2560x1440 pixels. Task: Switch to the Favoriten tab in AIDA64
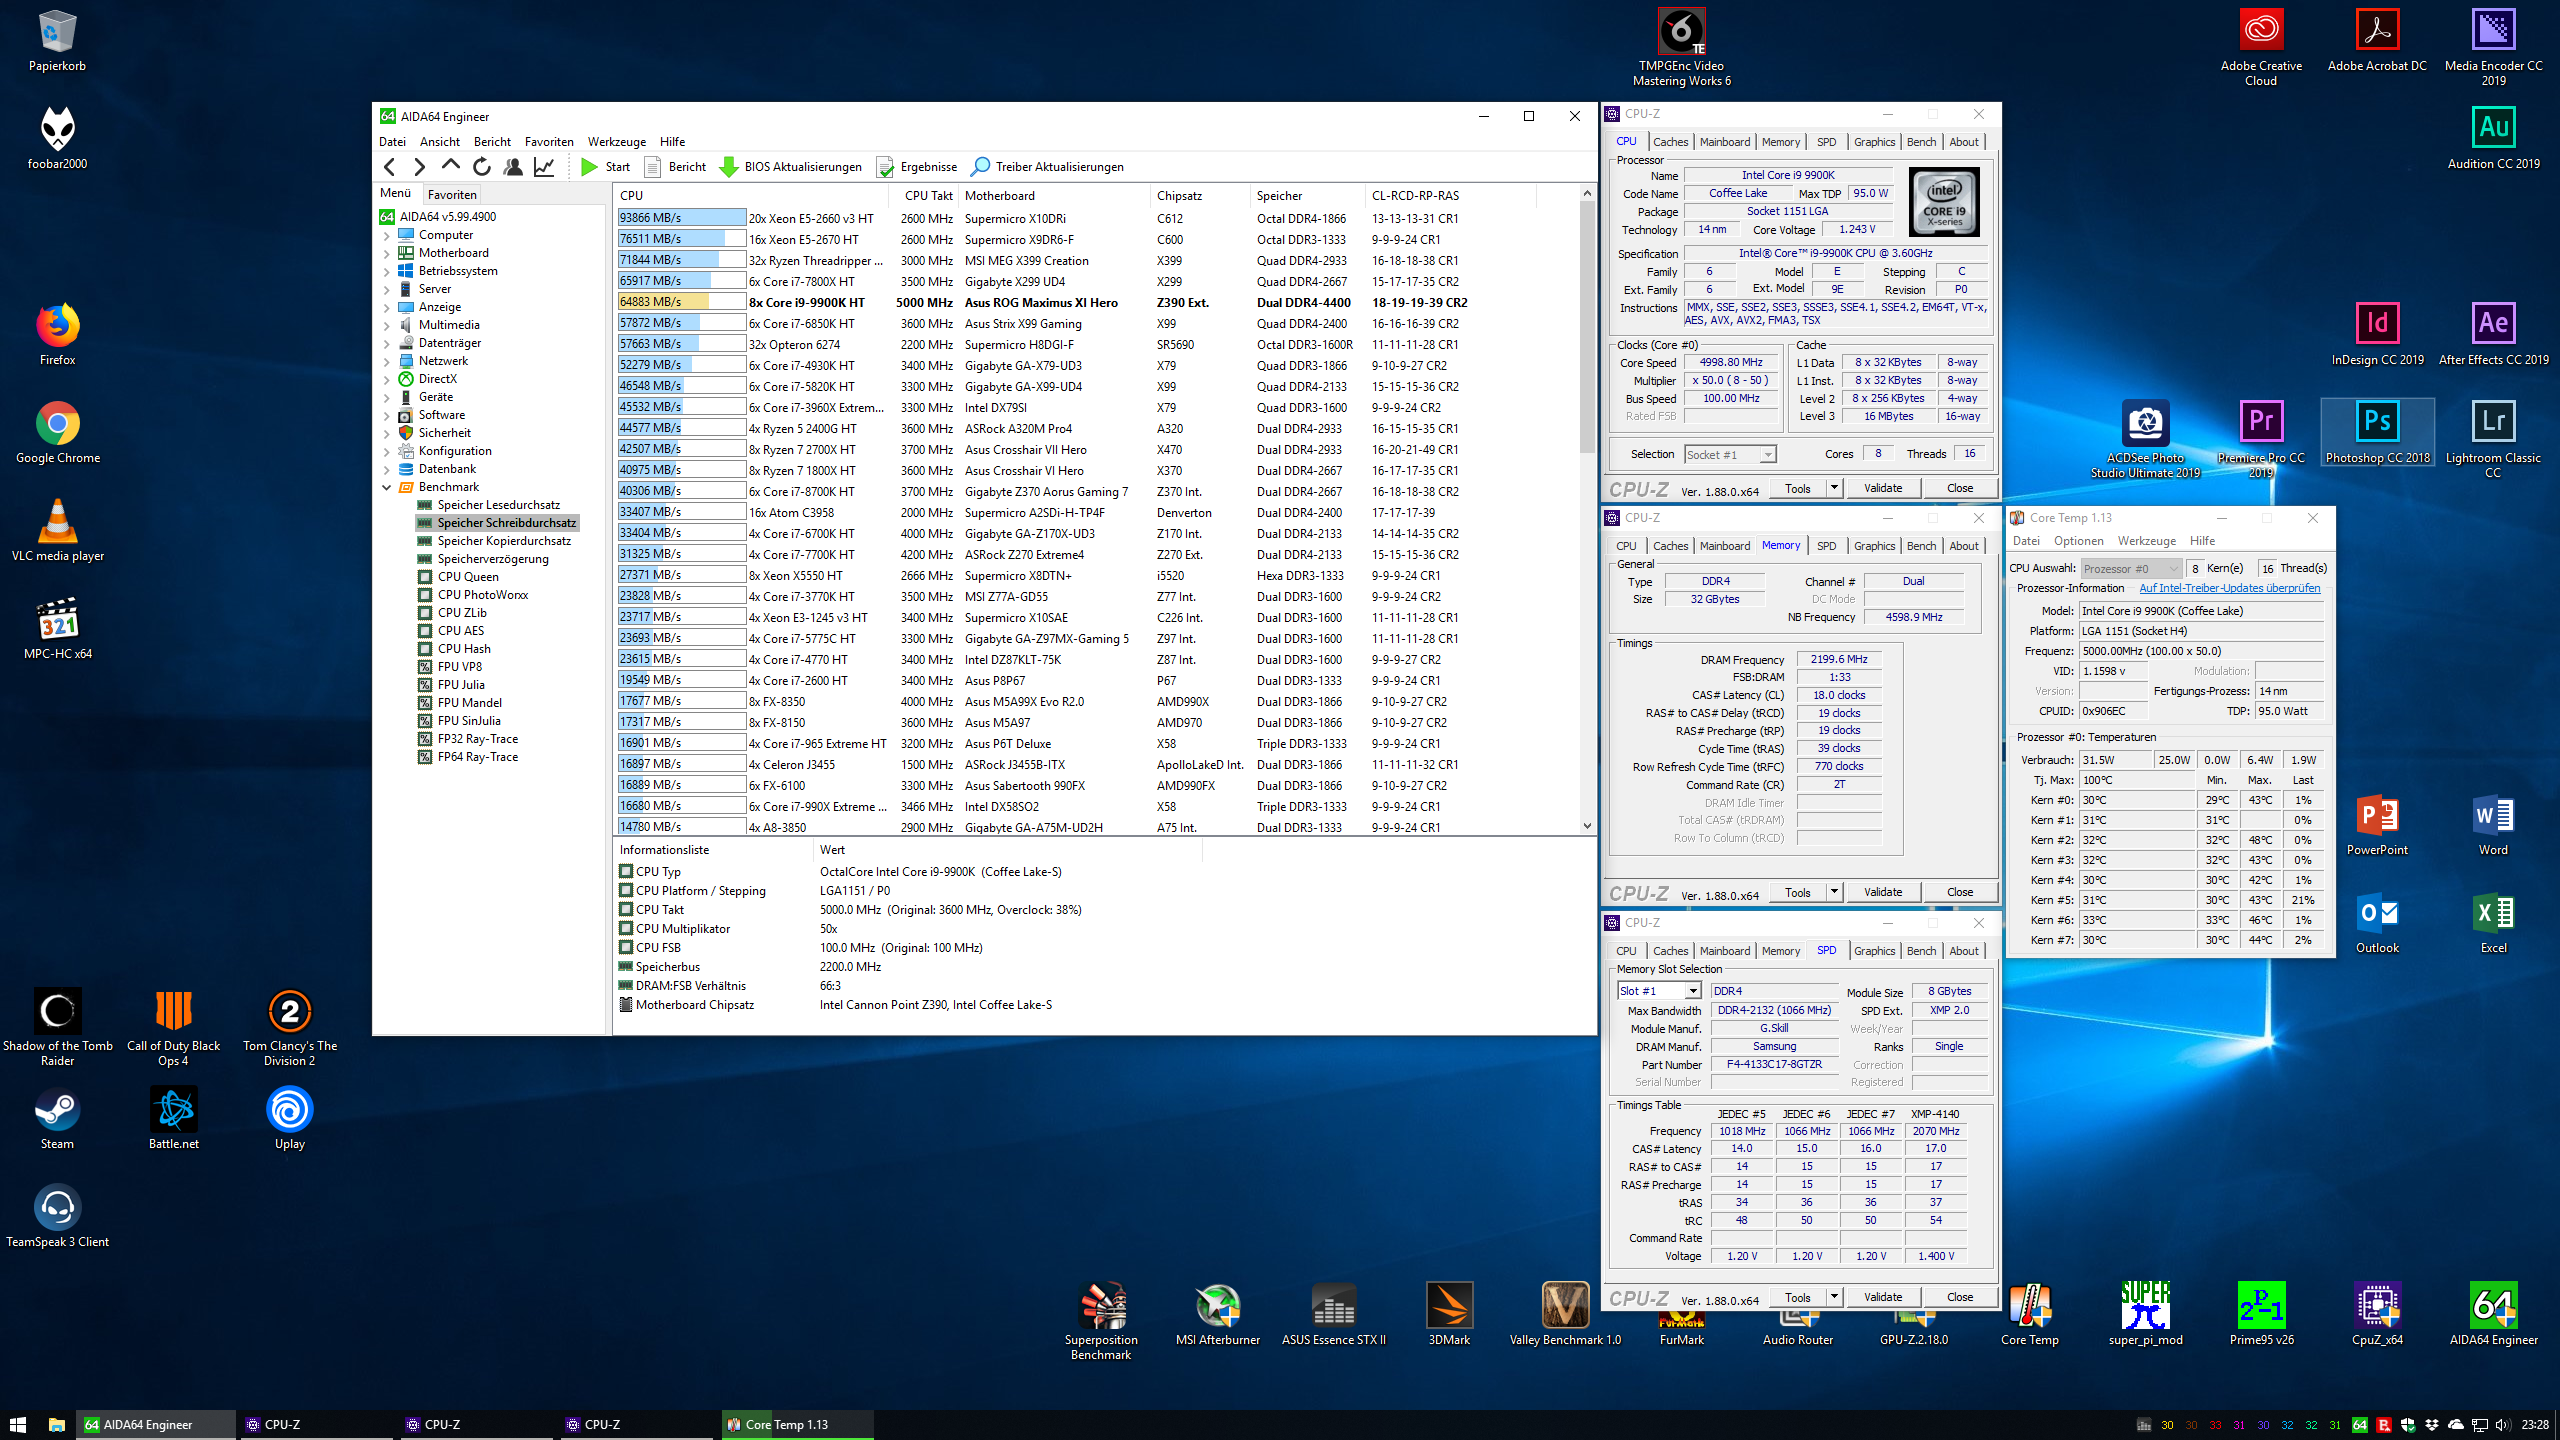pos(452,195)
